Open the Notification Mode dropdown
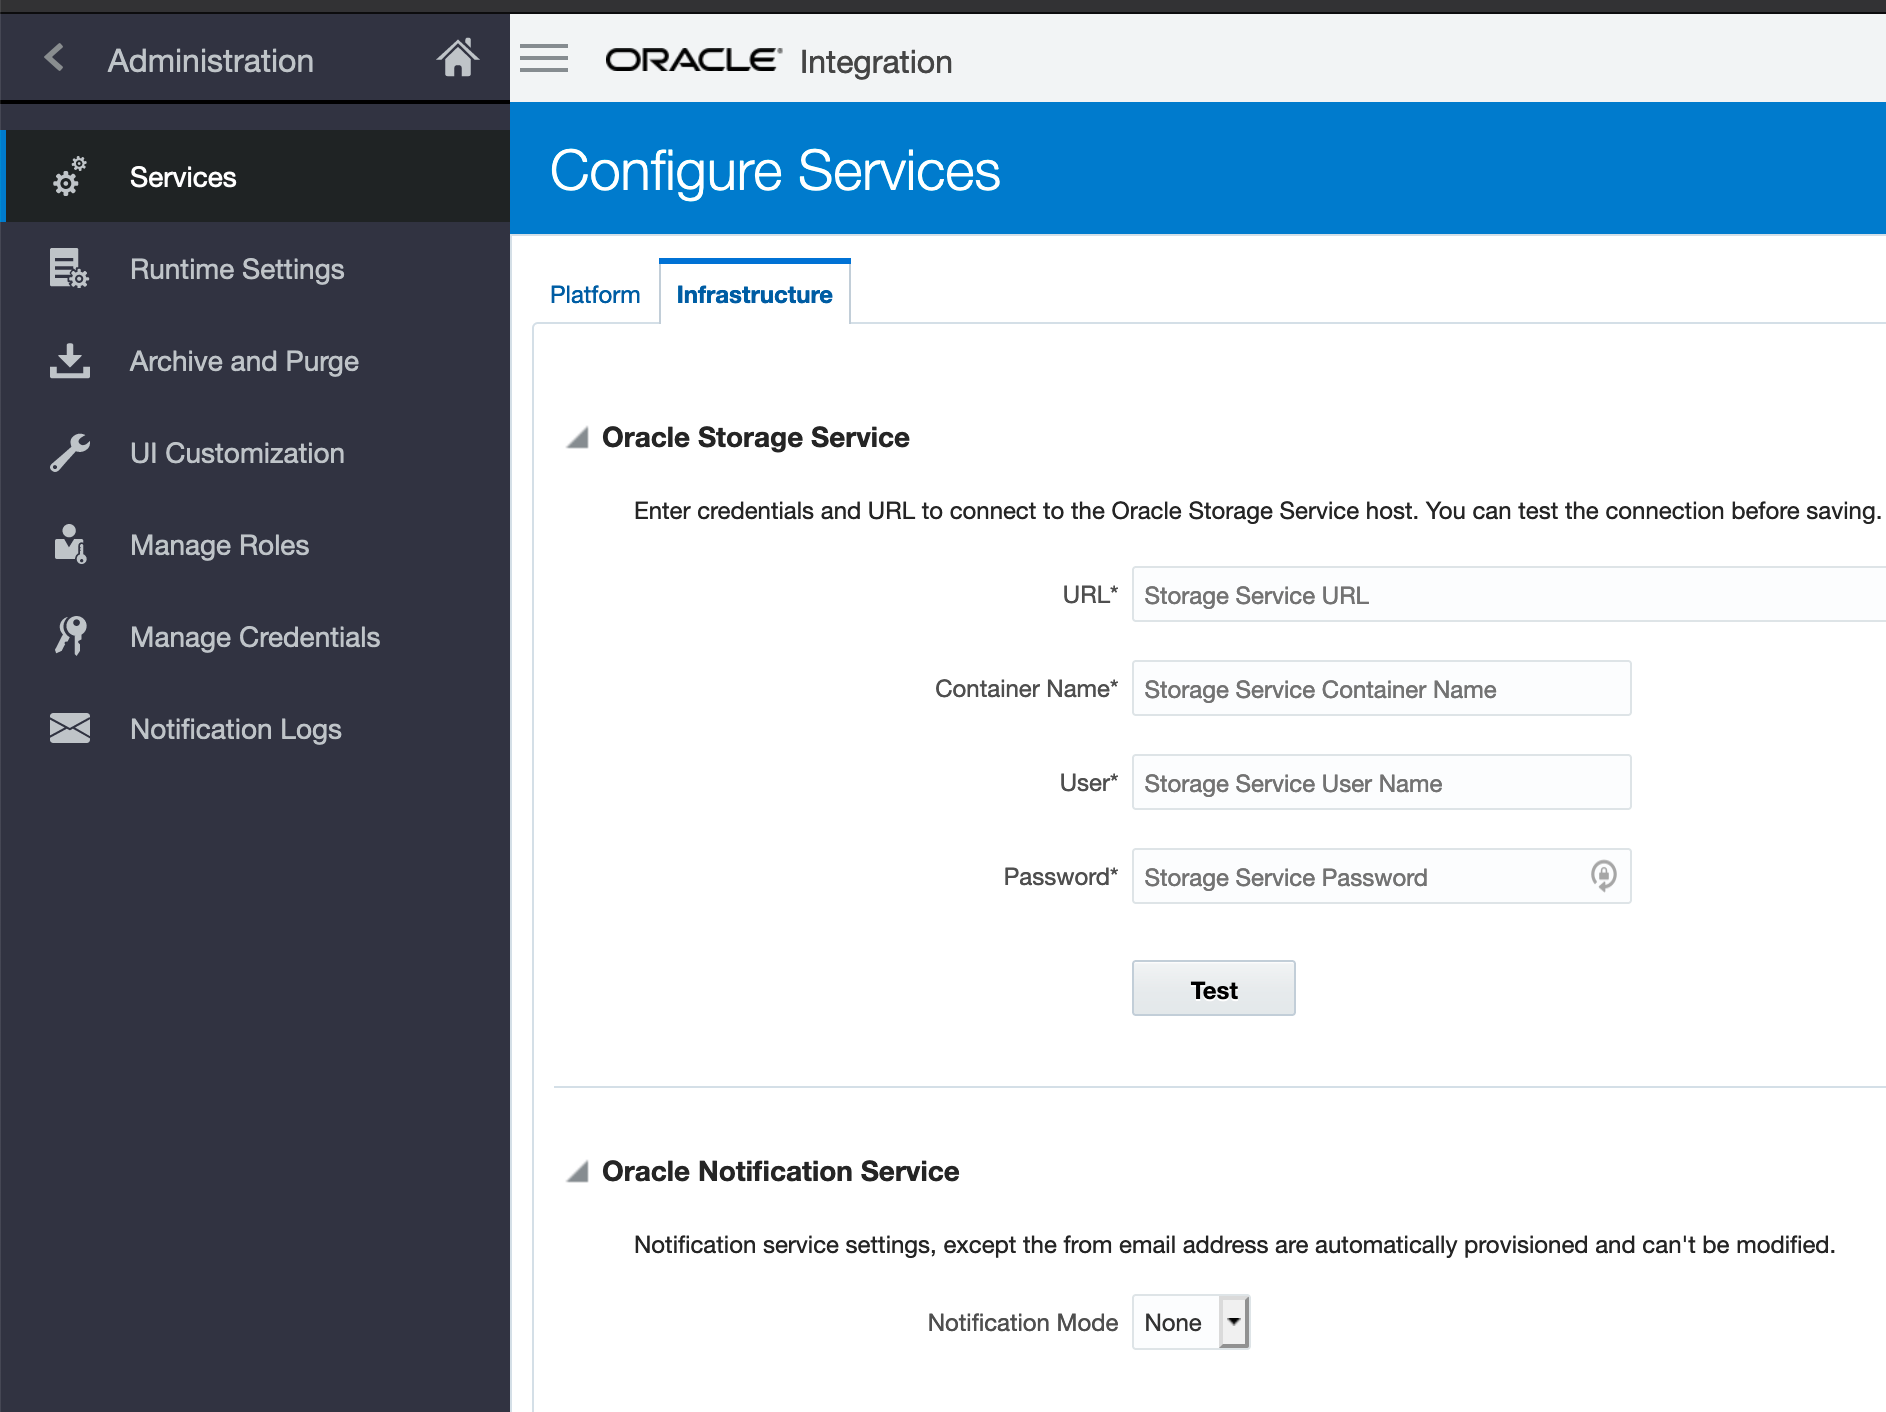This screenshot has height=1412, width=1886. point(1190,1322)
